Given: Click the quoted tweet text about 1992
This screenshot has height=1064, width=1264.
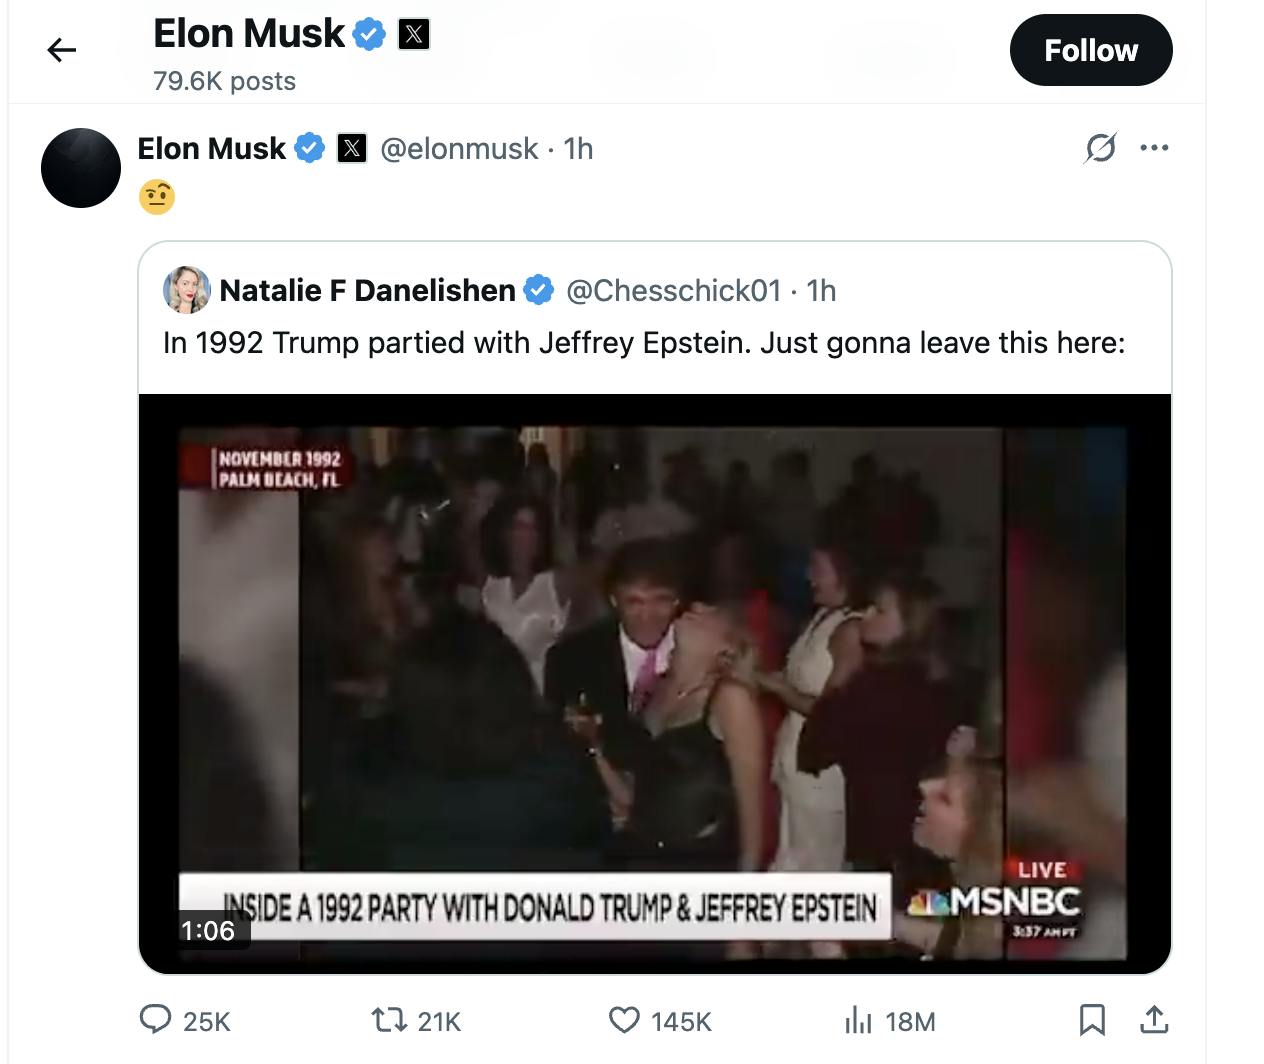Looking at the screenshot, I should click(x=644, y=343).
